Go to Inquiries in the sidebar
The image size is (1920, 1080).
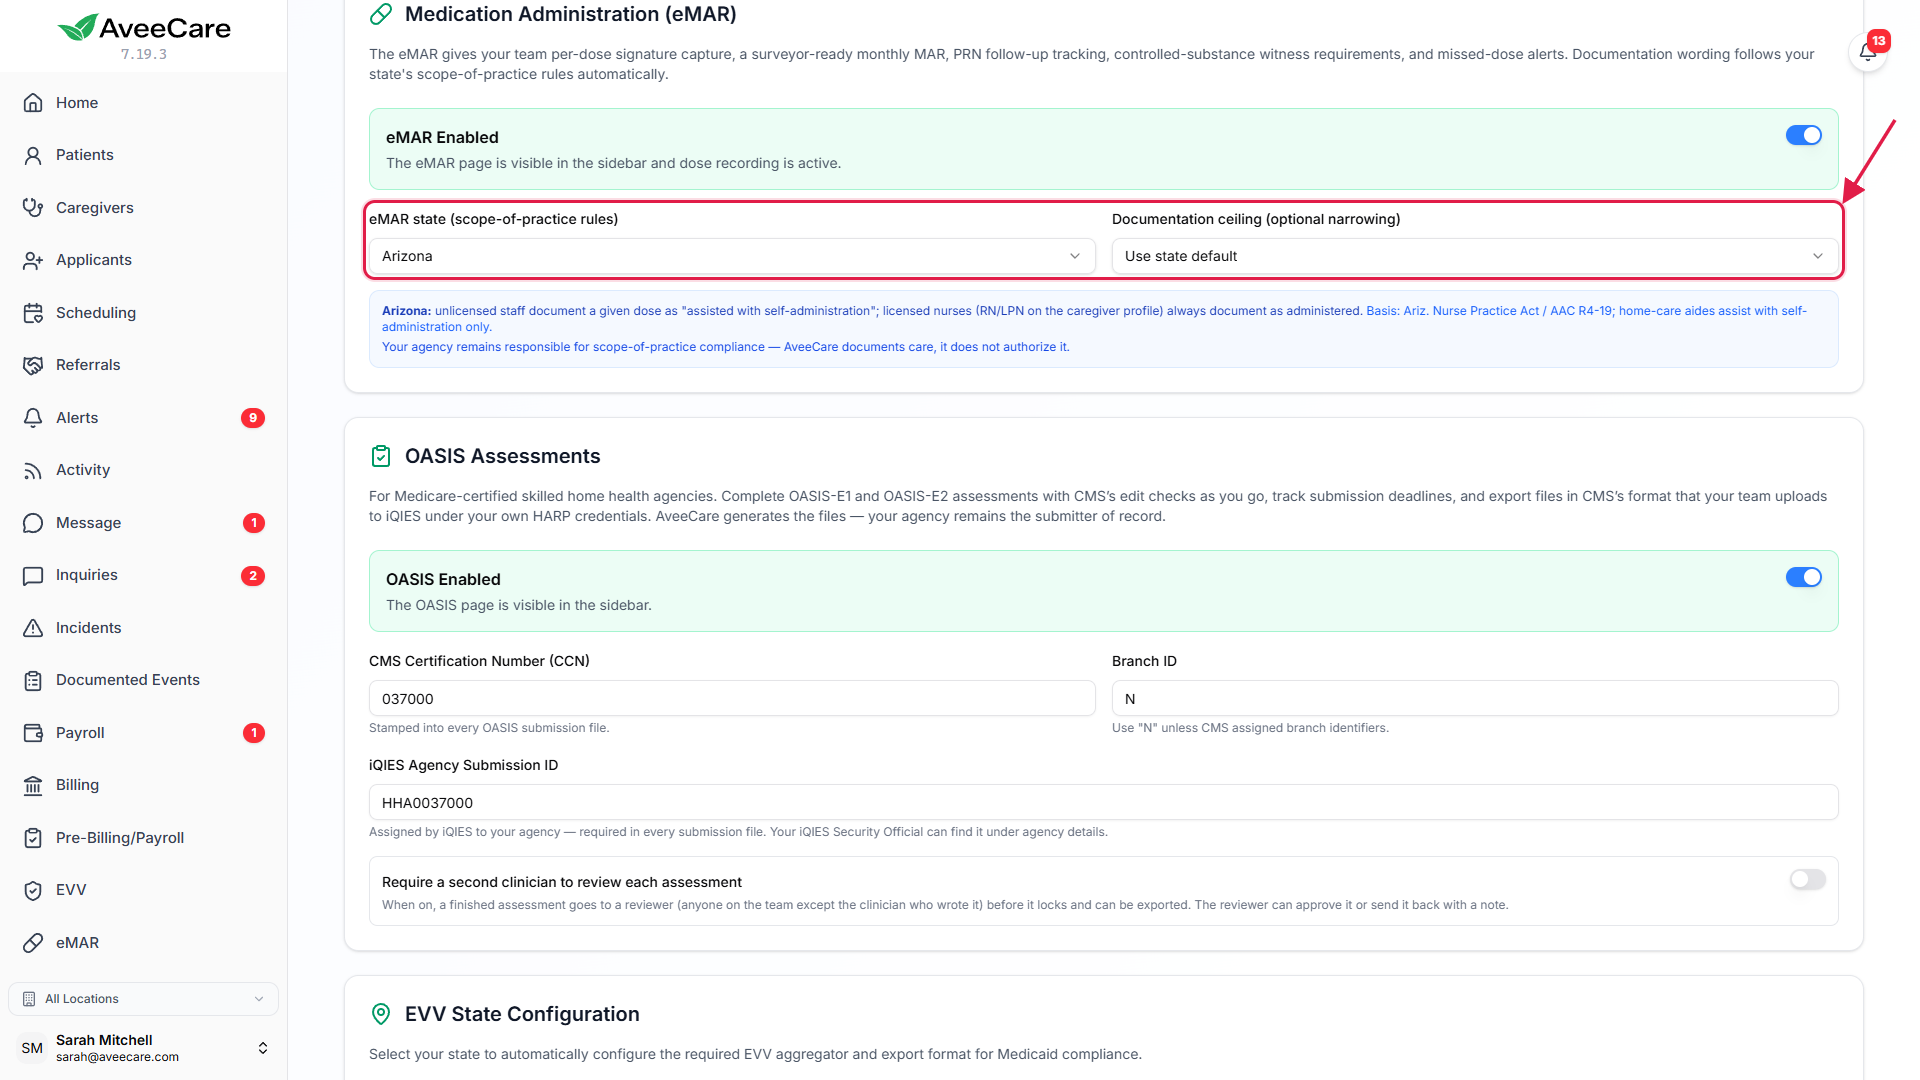click(x=87, y=575)
